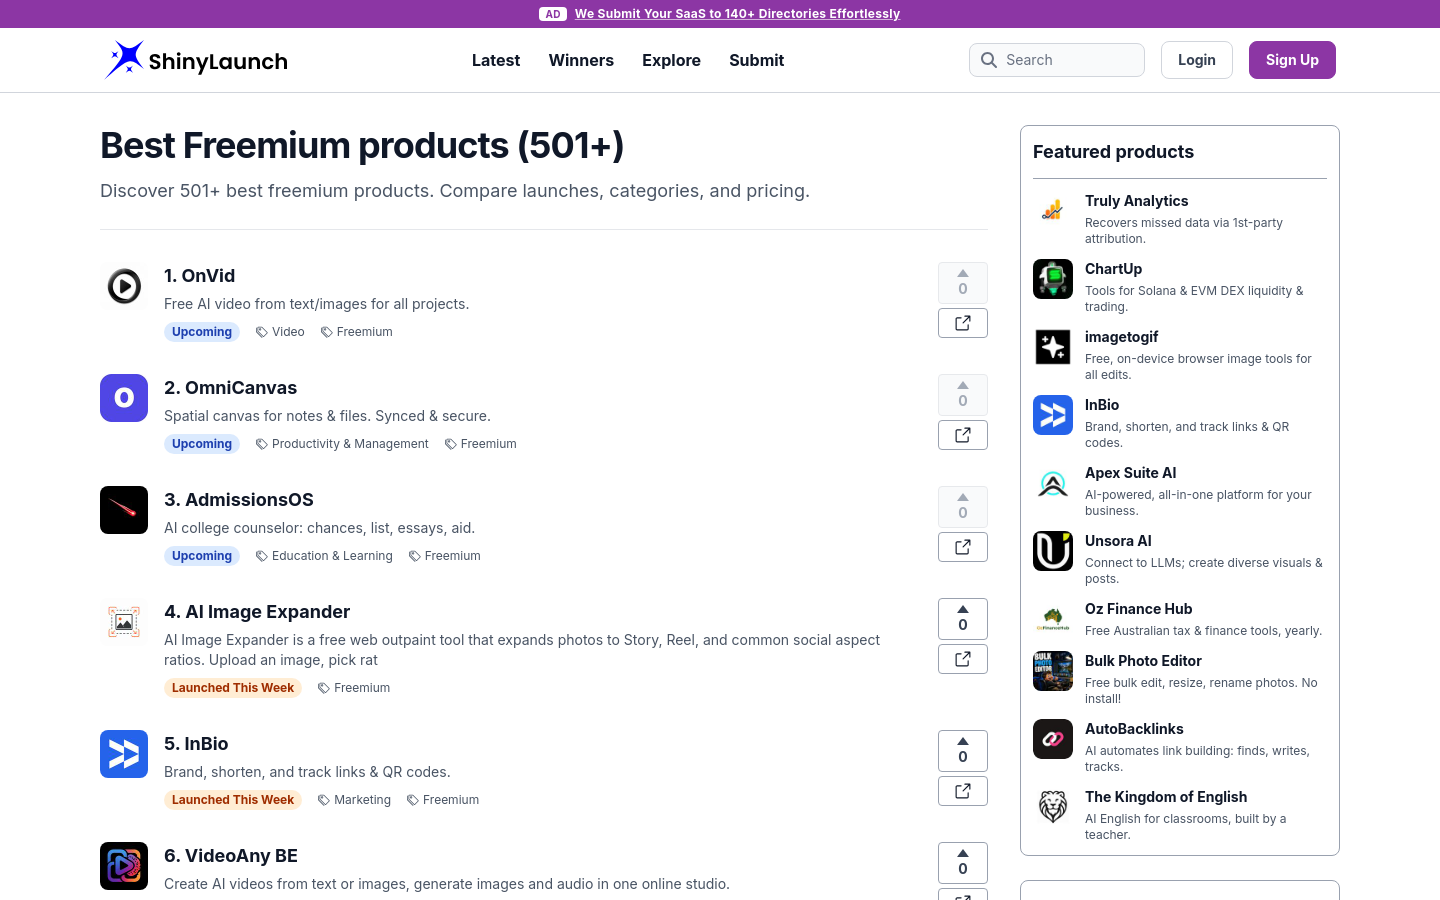
Task: Select the Video category tag on OnVid
Action: (280, 332)
